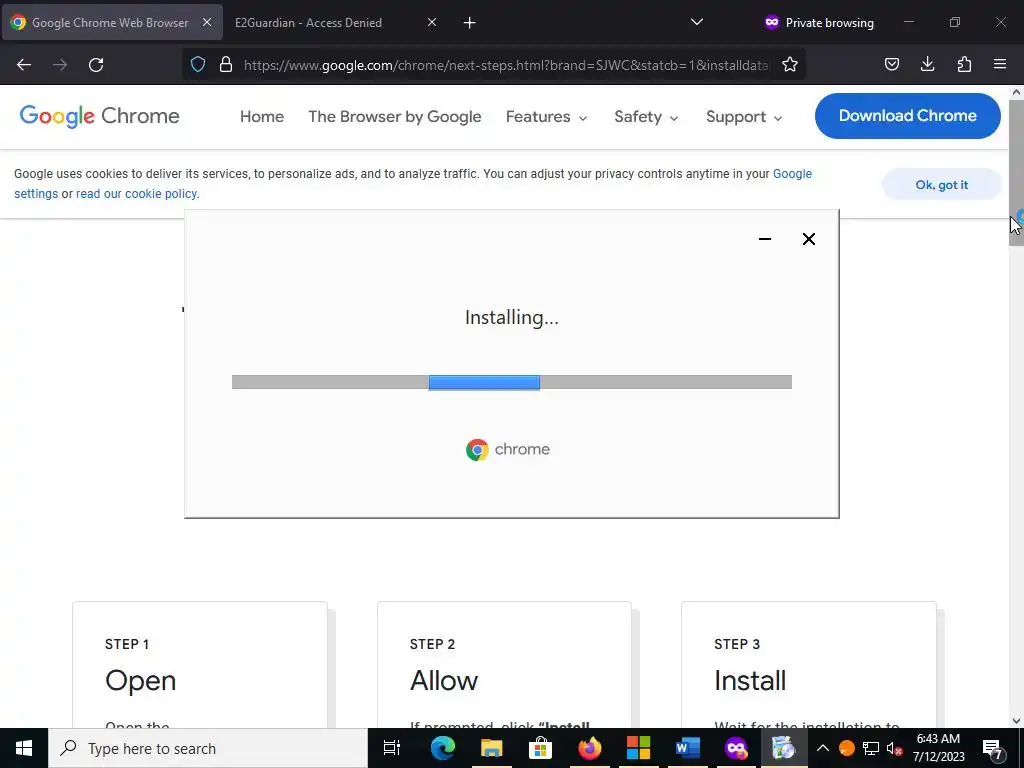Image resolution: width=1024 pixels, height=768 pixels.
Task: Click the STEP 3 Install card
Action: (808, 665)
